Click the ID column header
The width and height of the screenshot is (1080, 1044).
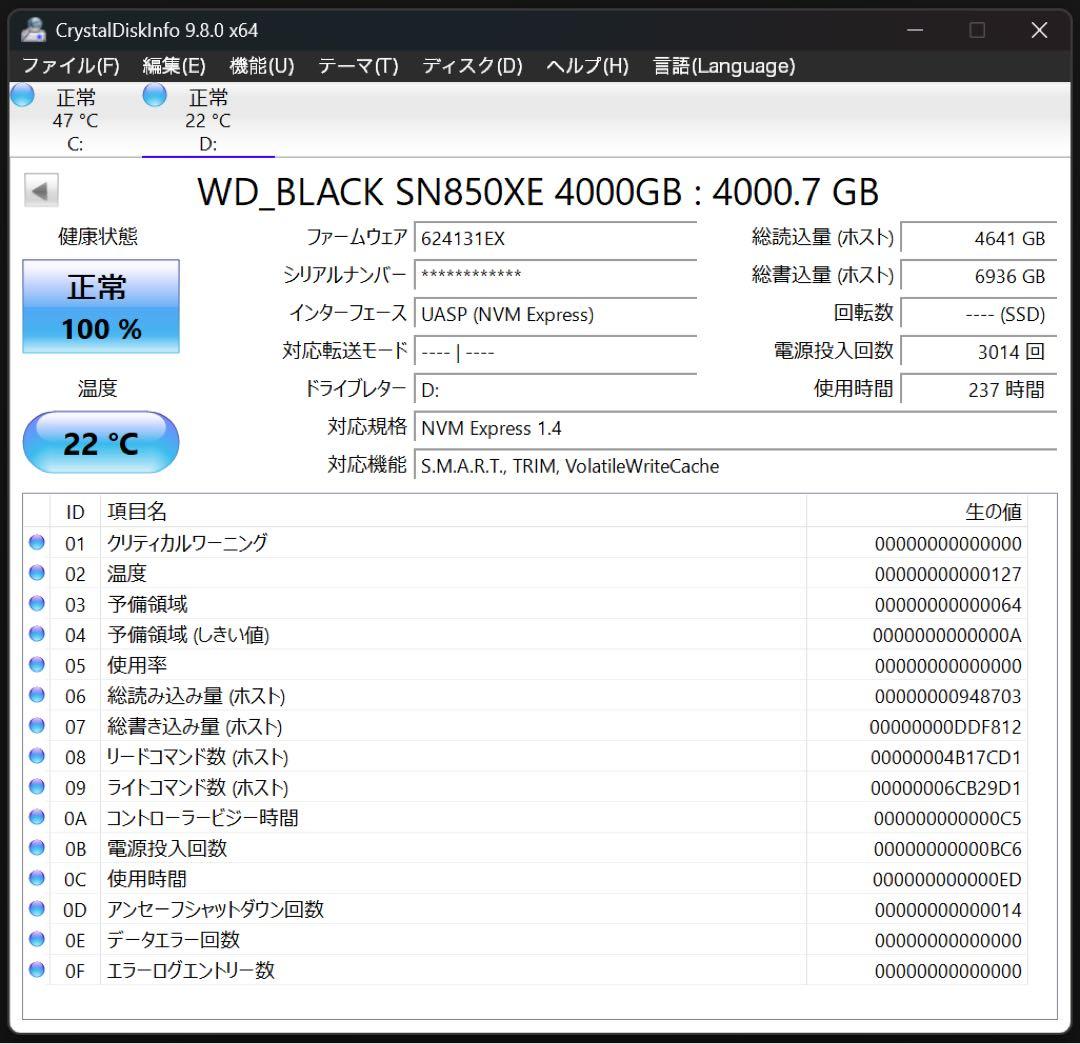pyautogui.click(x=75, y=512)
